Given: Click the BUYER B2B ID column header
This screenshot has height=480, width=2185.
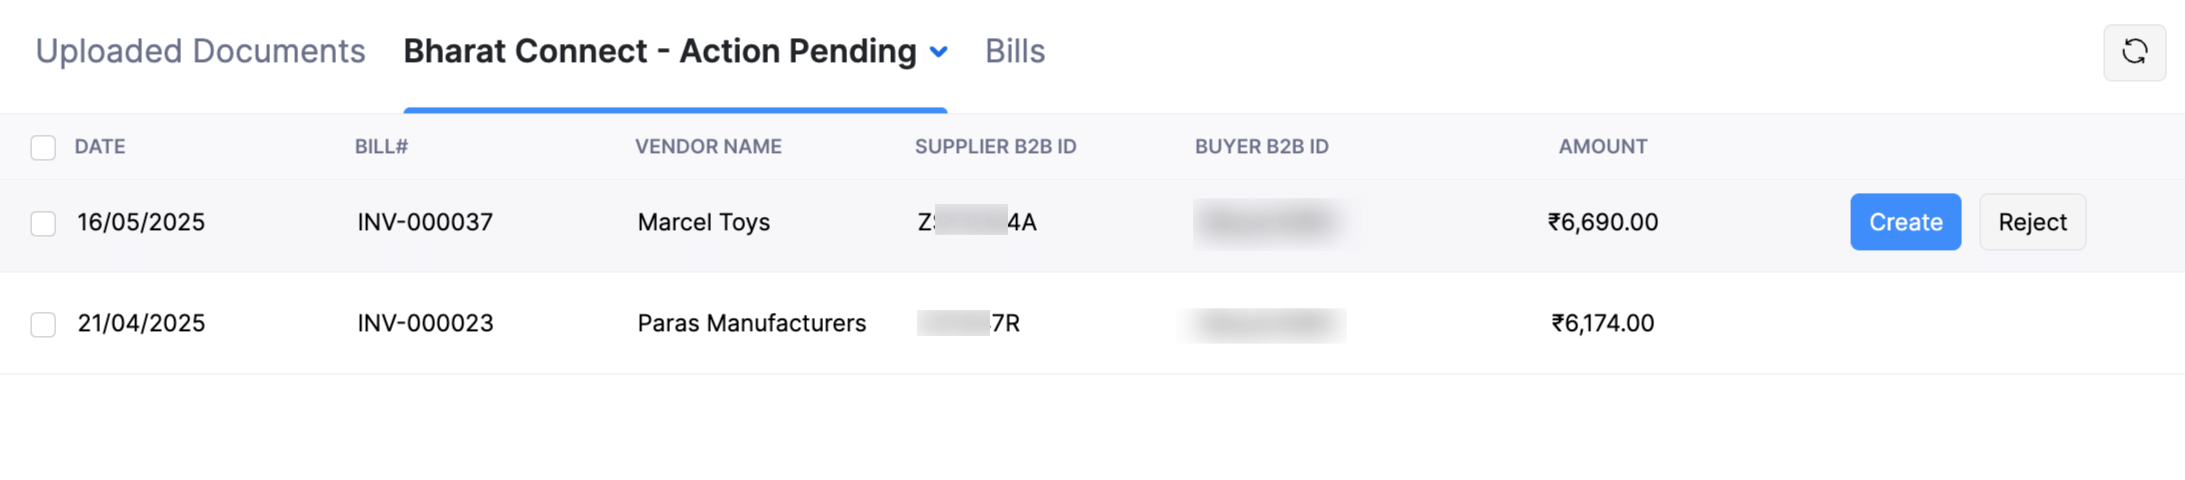Looking at the screenshot, I should click(1261, 146).
